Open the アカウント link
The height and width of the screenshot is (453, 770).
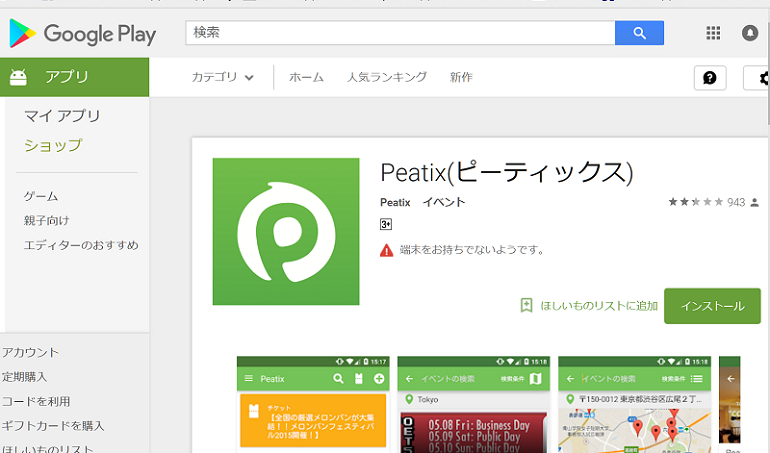[30, 353]
